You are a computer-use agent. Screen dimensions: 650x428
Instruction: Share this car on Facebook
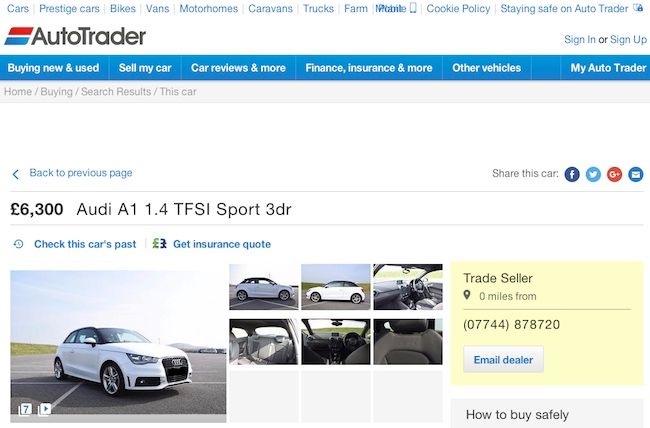[572, 174]
